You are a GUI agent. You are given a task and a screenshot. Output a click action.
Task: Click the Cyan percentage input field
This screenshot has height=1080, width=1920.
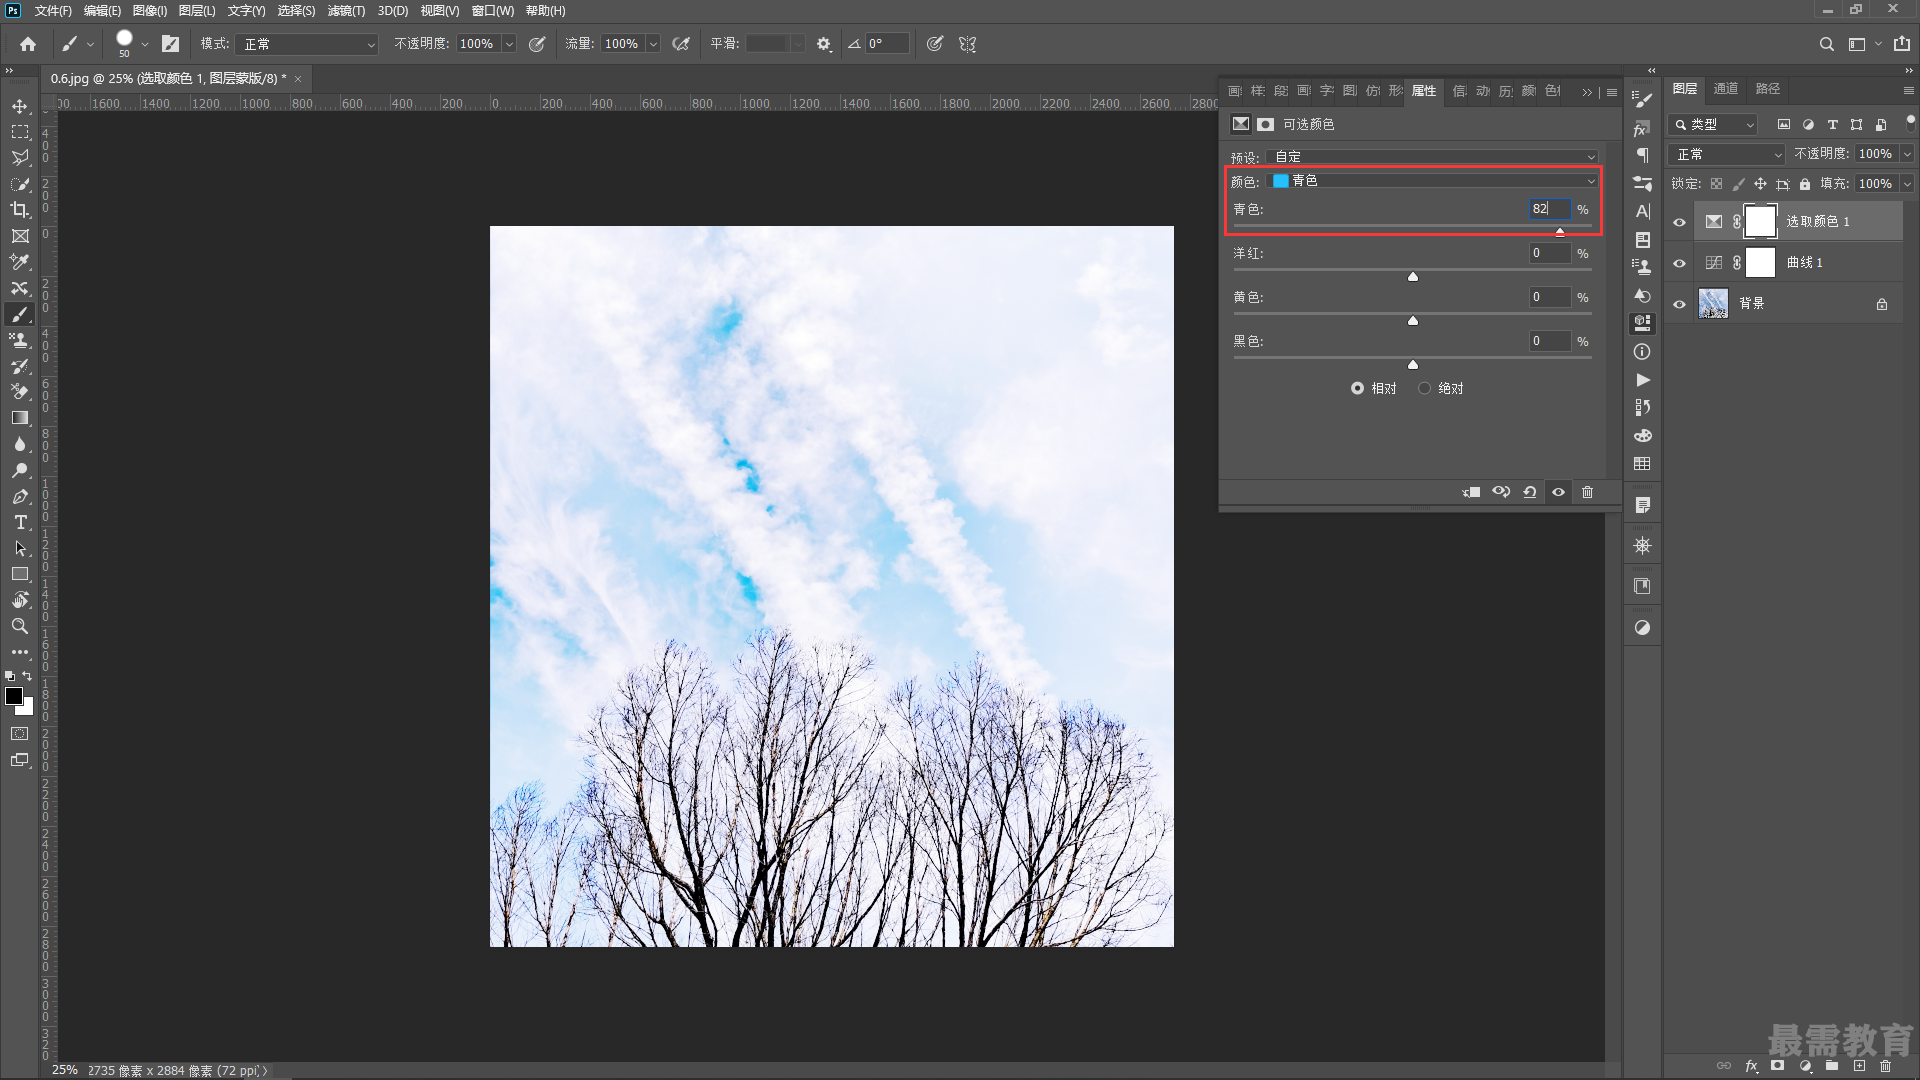(1549, 209)
